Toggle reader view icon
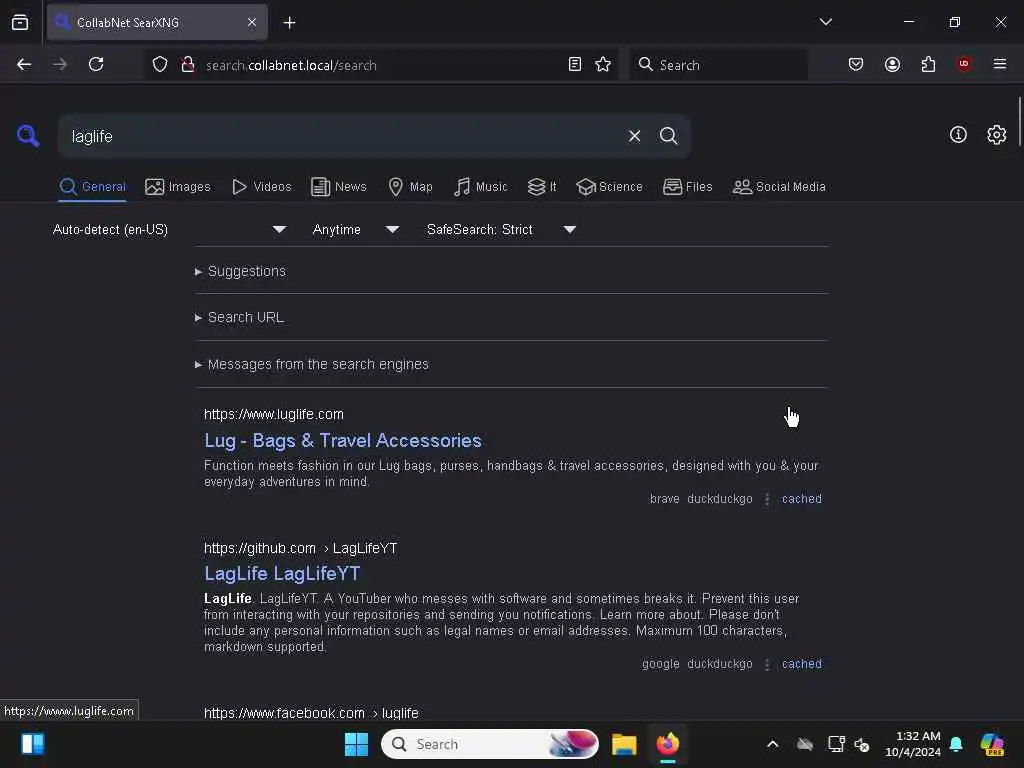Viewport: 1024px width, 768px height. (x=575, y=64)
